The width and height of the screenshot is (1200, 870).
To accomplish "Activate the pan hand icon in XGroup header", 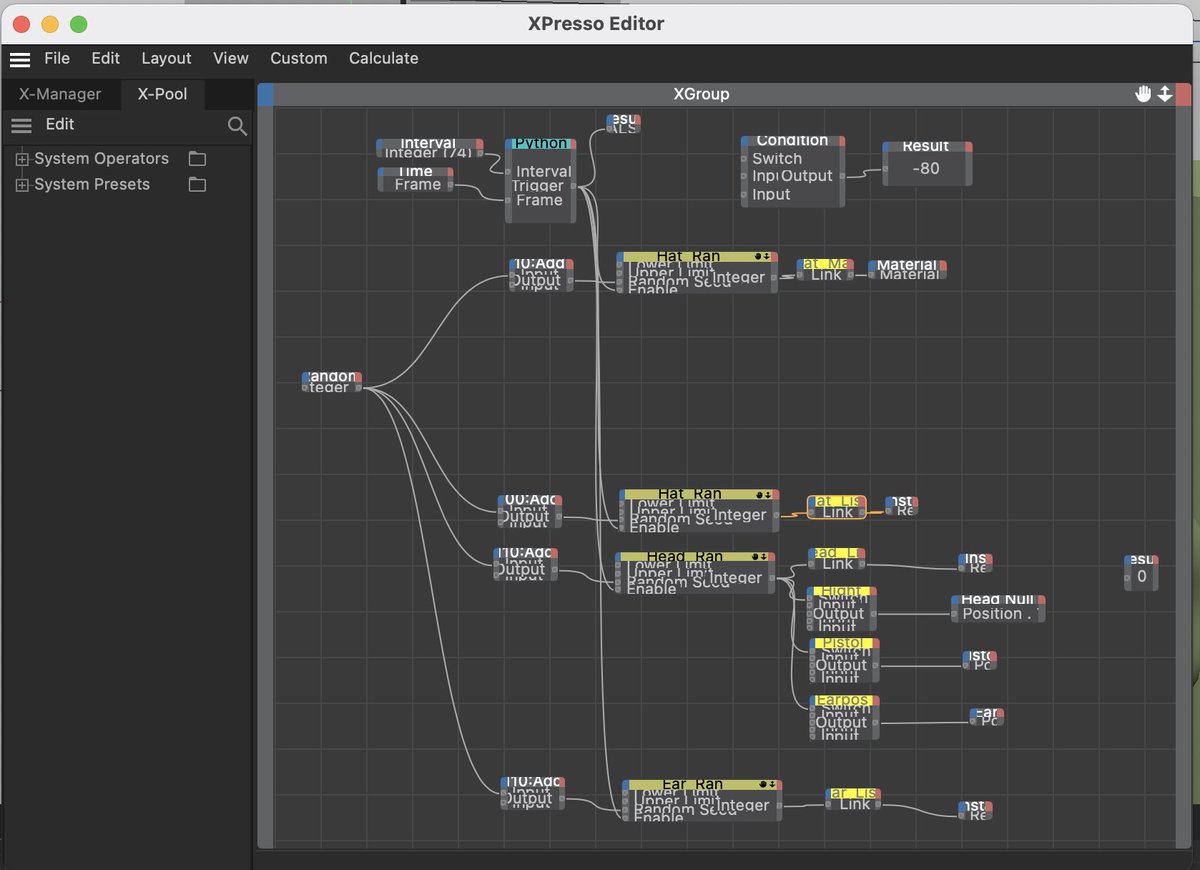I will point(1143,94).
